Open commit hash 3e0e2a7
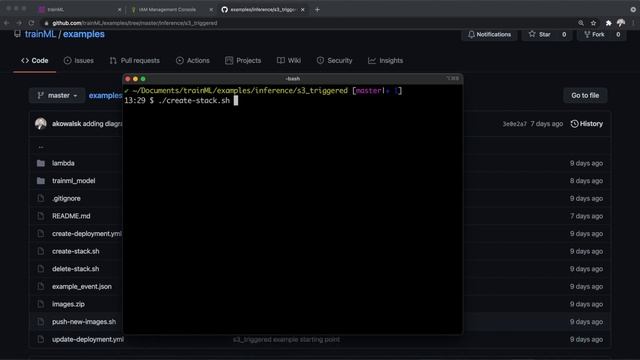This screenshot has height=360, width=640. [x=514, y=124]
